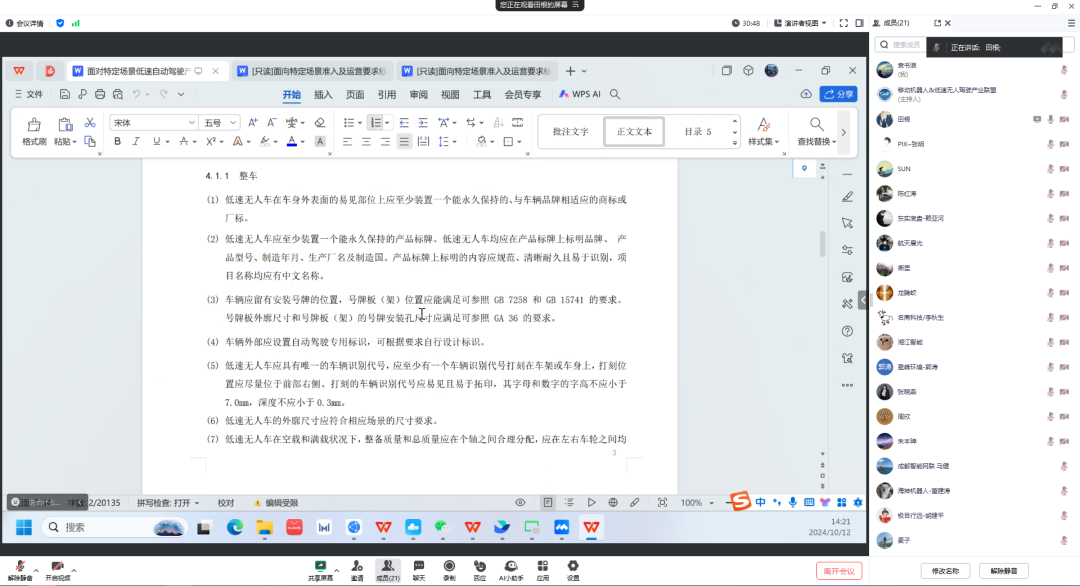Click the 修改名称 (Rename) button
The image size is (1080, 586).
945,570
